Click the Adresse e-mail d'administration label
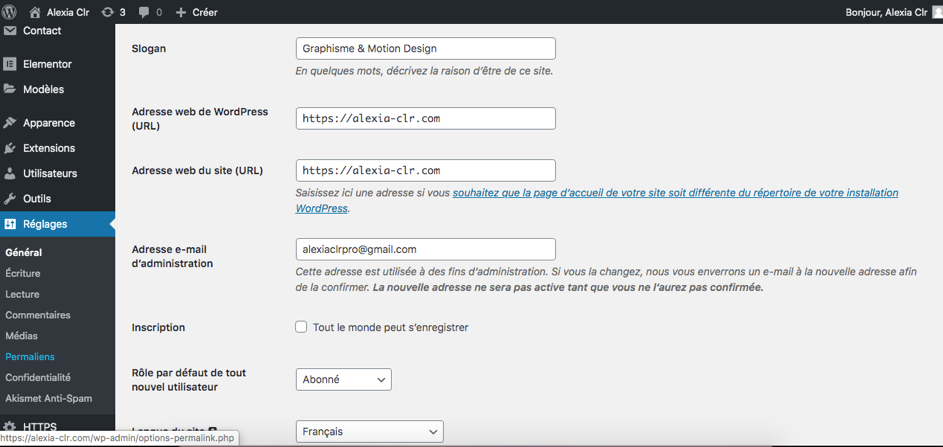This screenshot has width=943, height=447. point(172,256)
